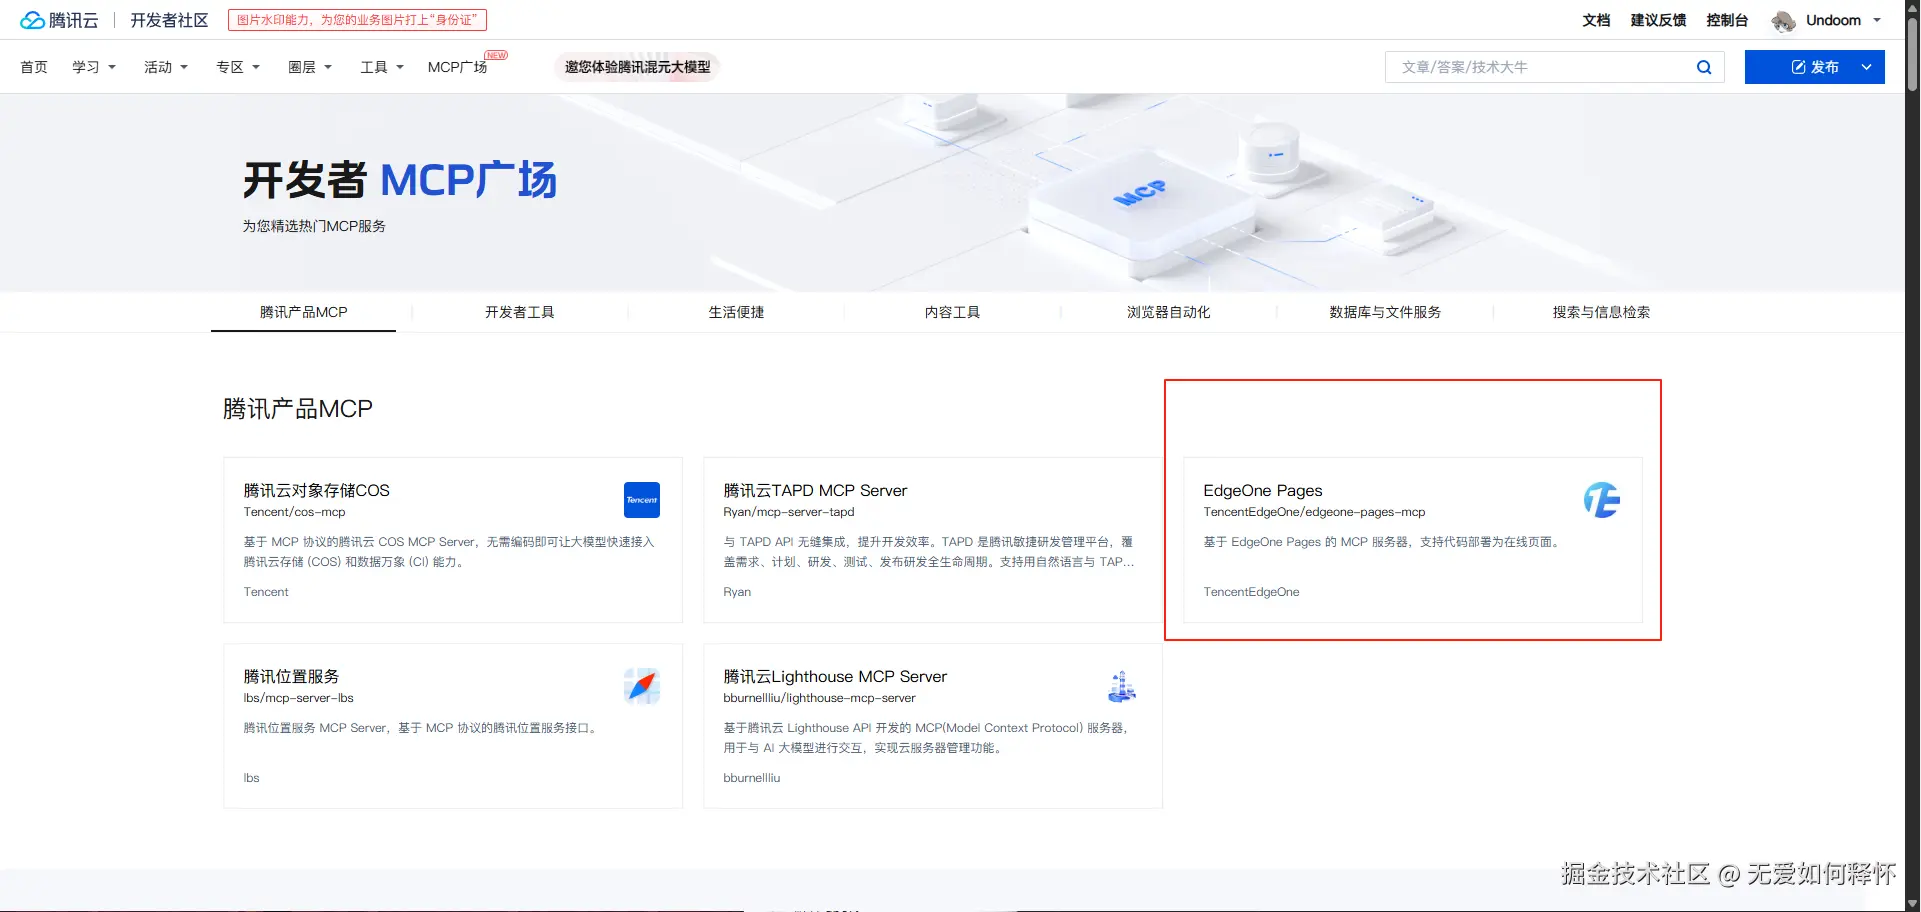
Task: Click the TAPD card description text
Action: 929,552
